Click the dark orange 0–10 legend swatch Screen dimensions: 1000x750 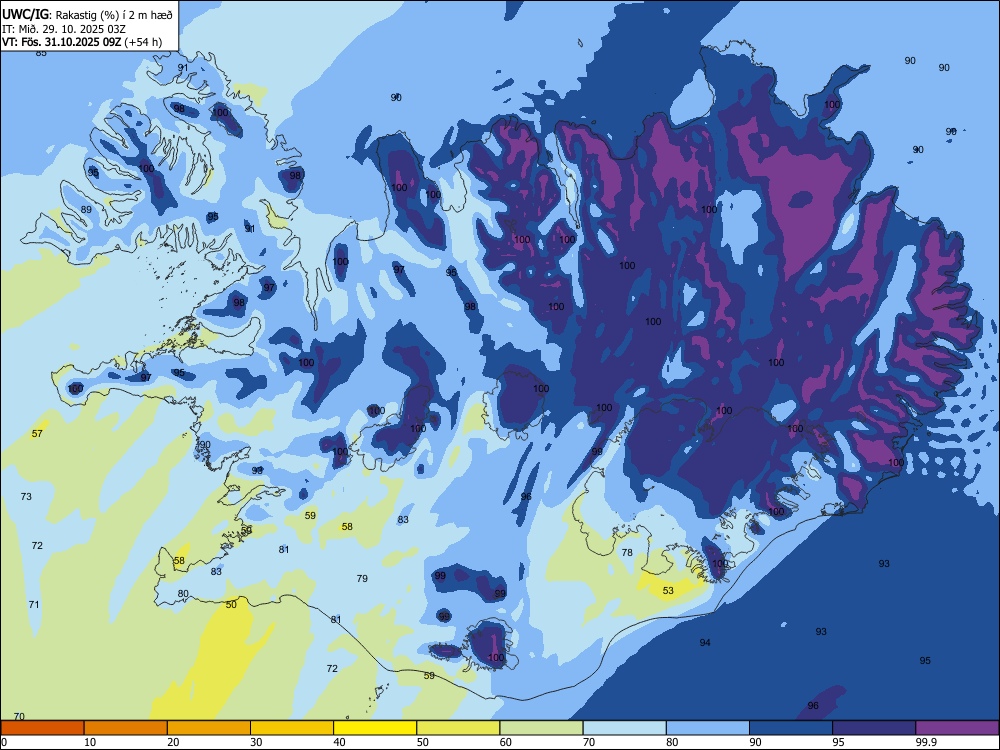tap(42, 728)
